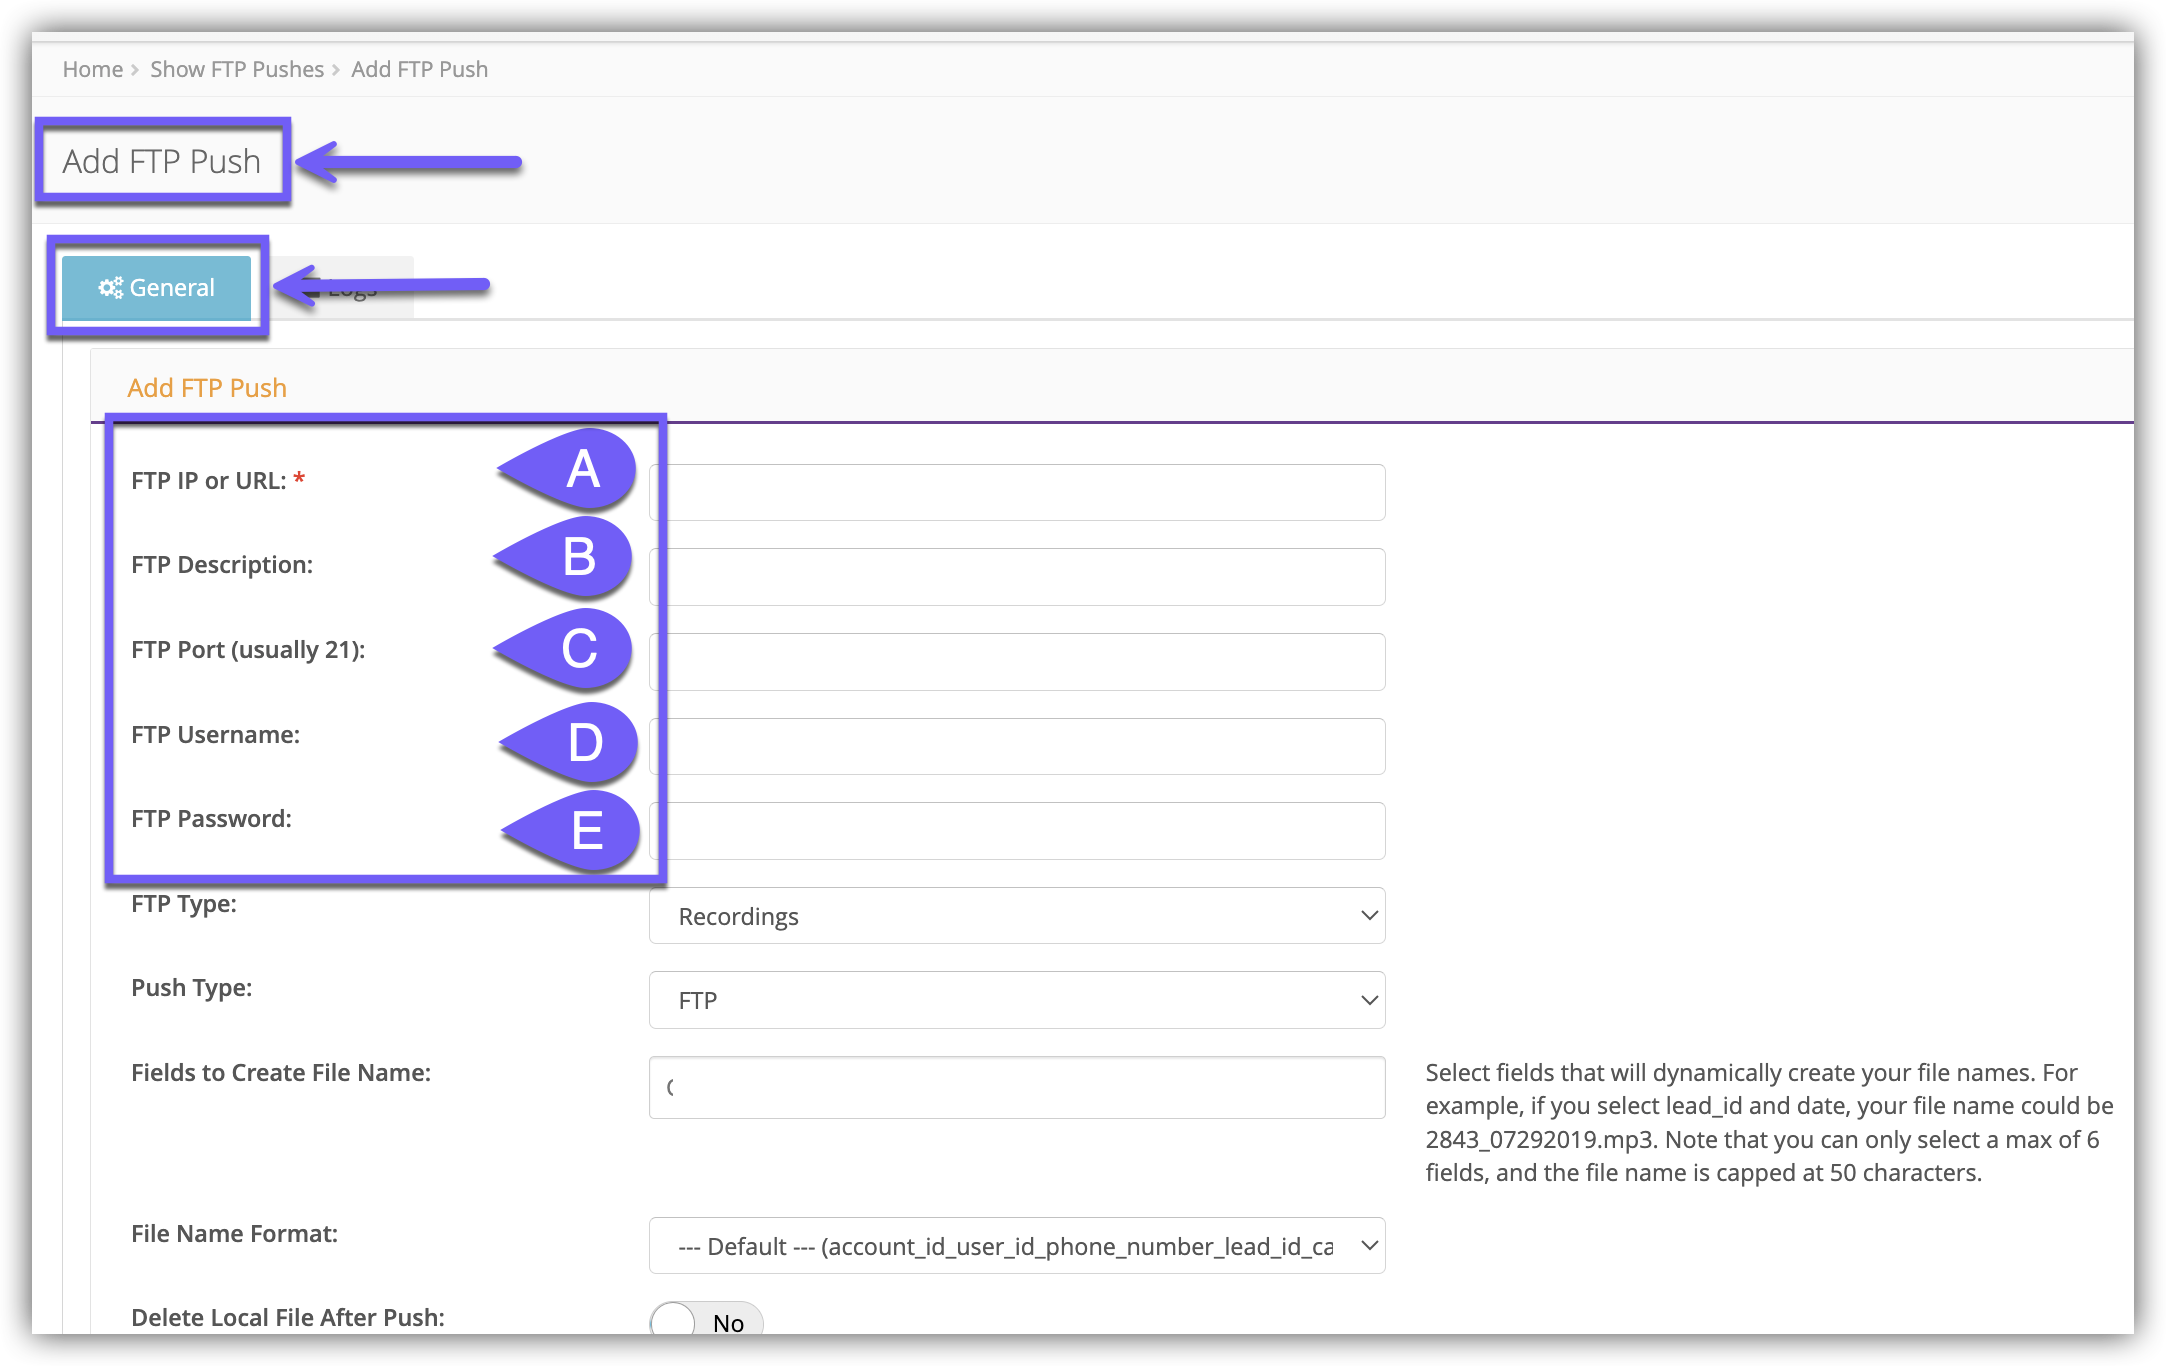Image resolution: width=2166 pixels, height=1366 pixels.
Task: Click chevron after Show FTP Pushes
Action: [336, 70]
